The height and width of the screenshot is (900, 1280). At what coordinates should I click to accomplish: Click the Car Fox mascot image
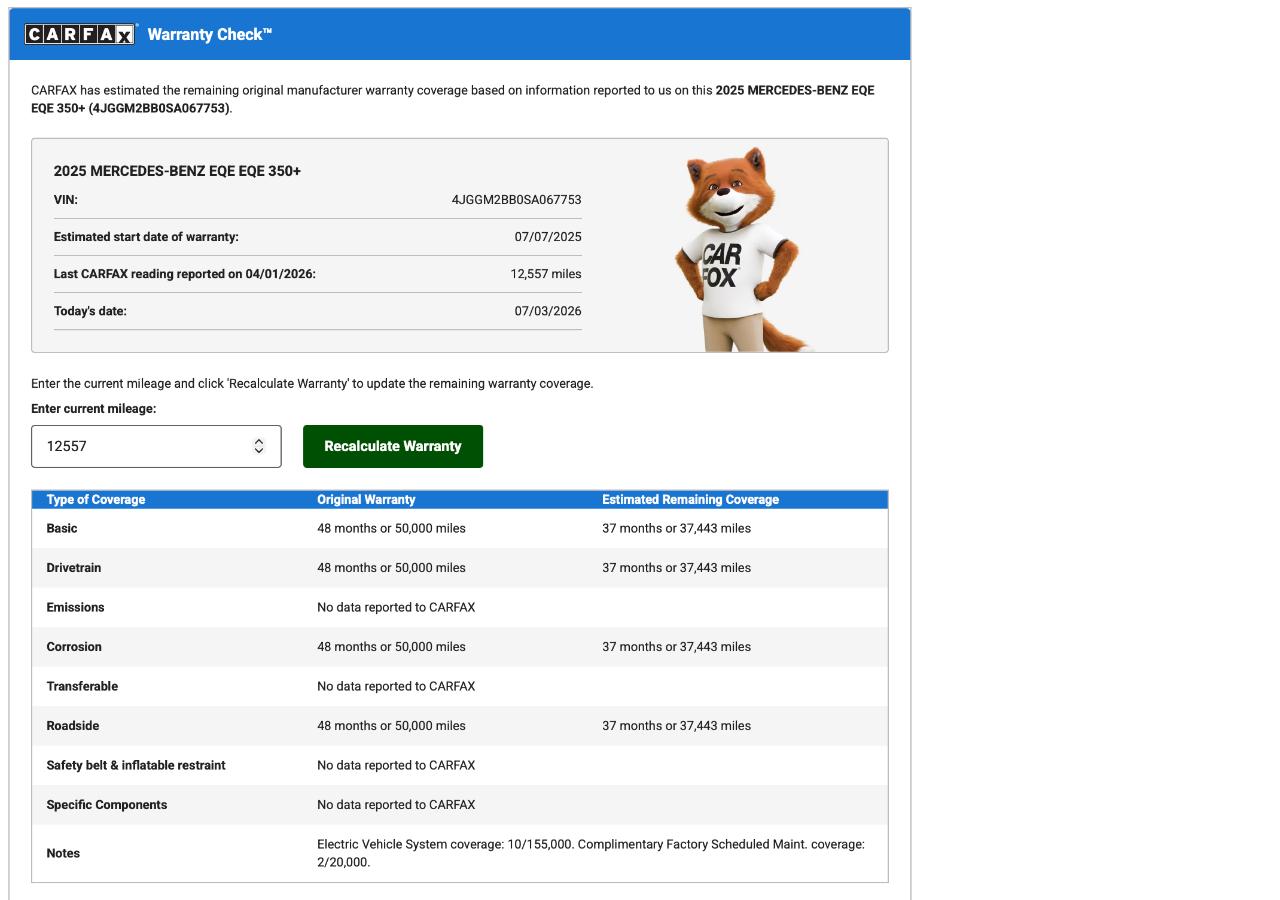(742, 250)
